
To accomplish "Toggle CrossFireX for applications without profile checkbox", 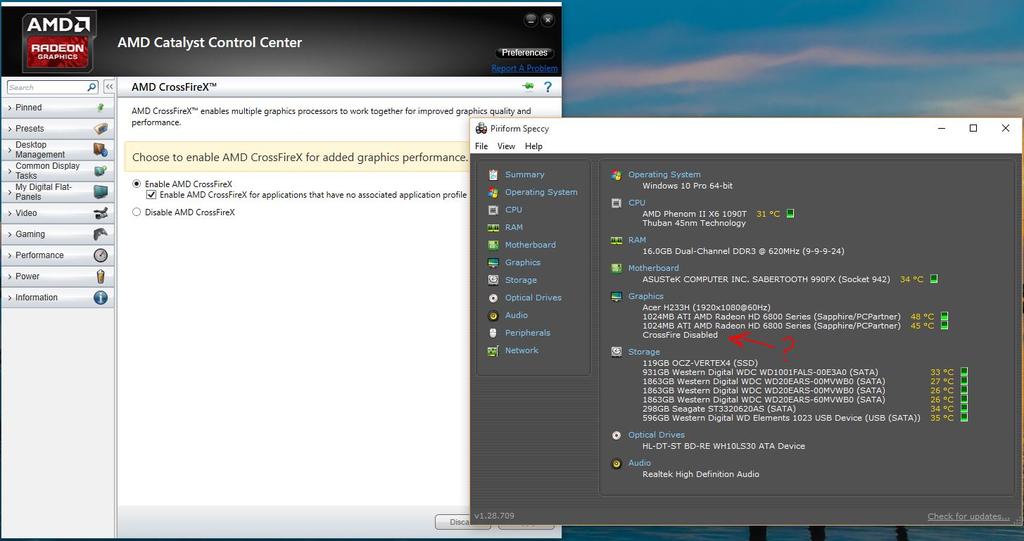I will (x=151, y=195).
